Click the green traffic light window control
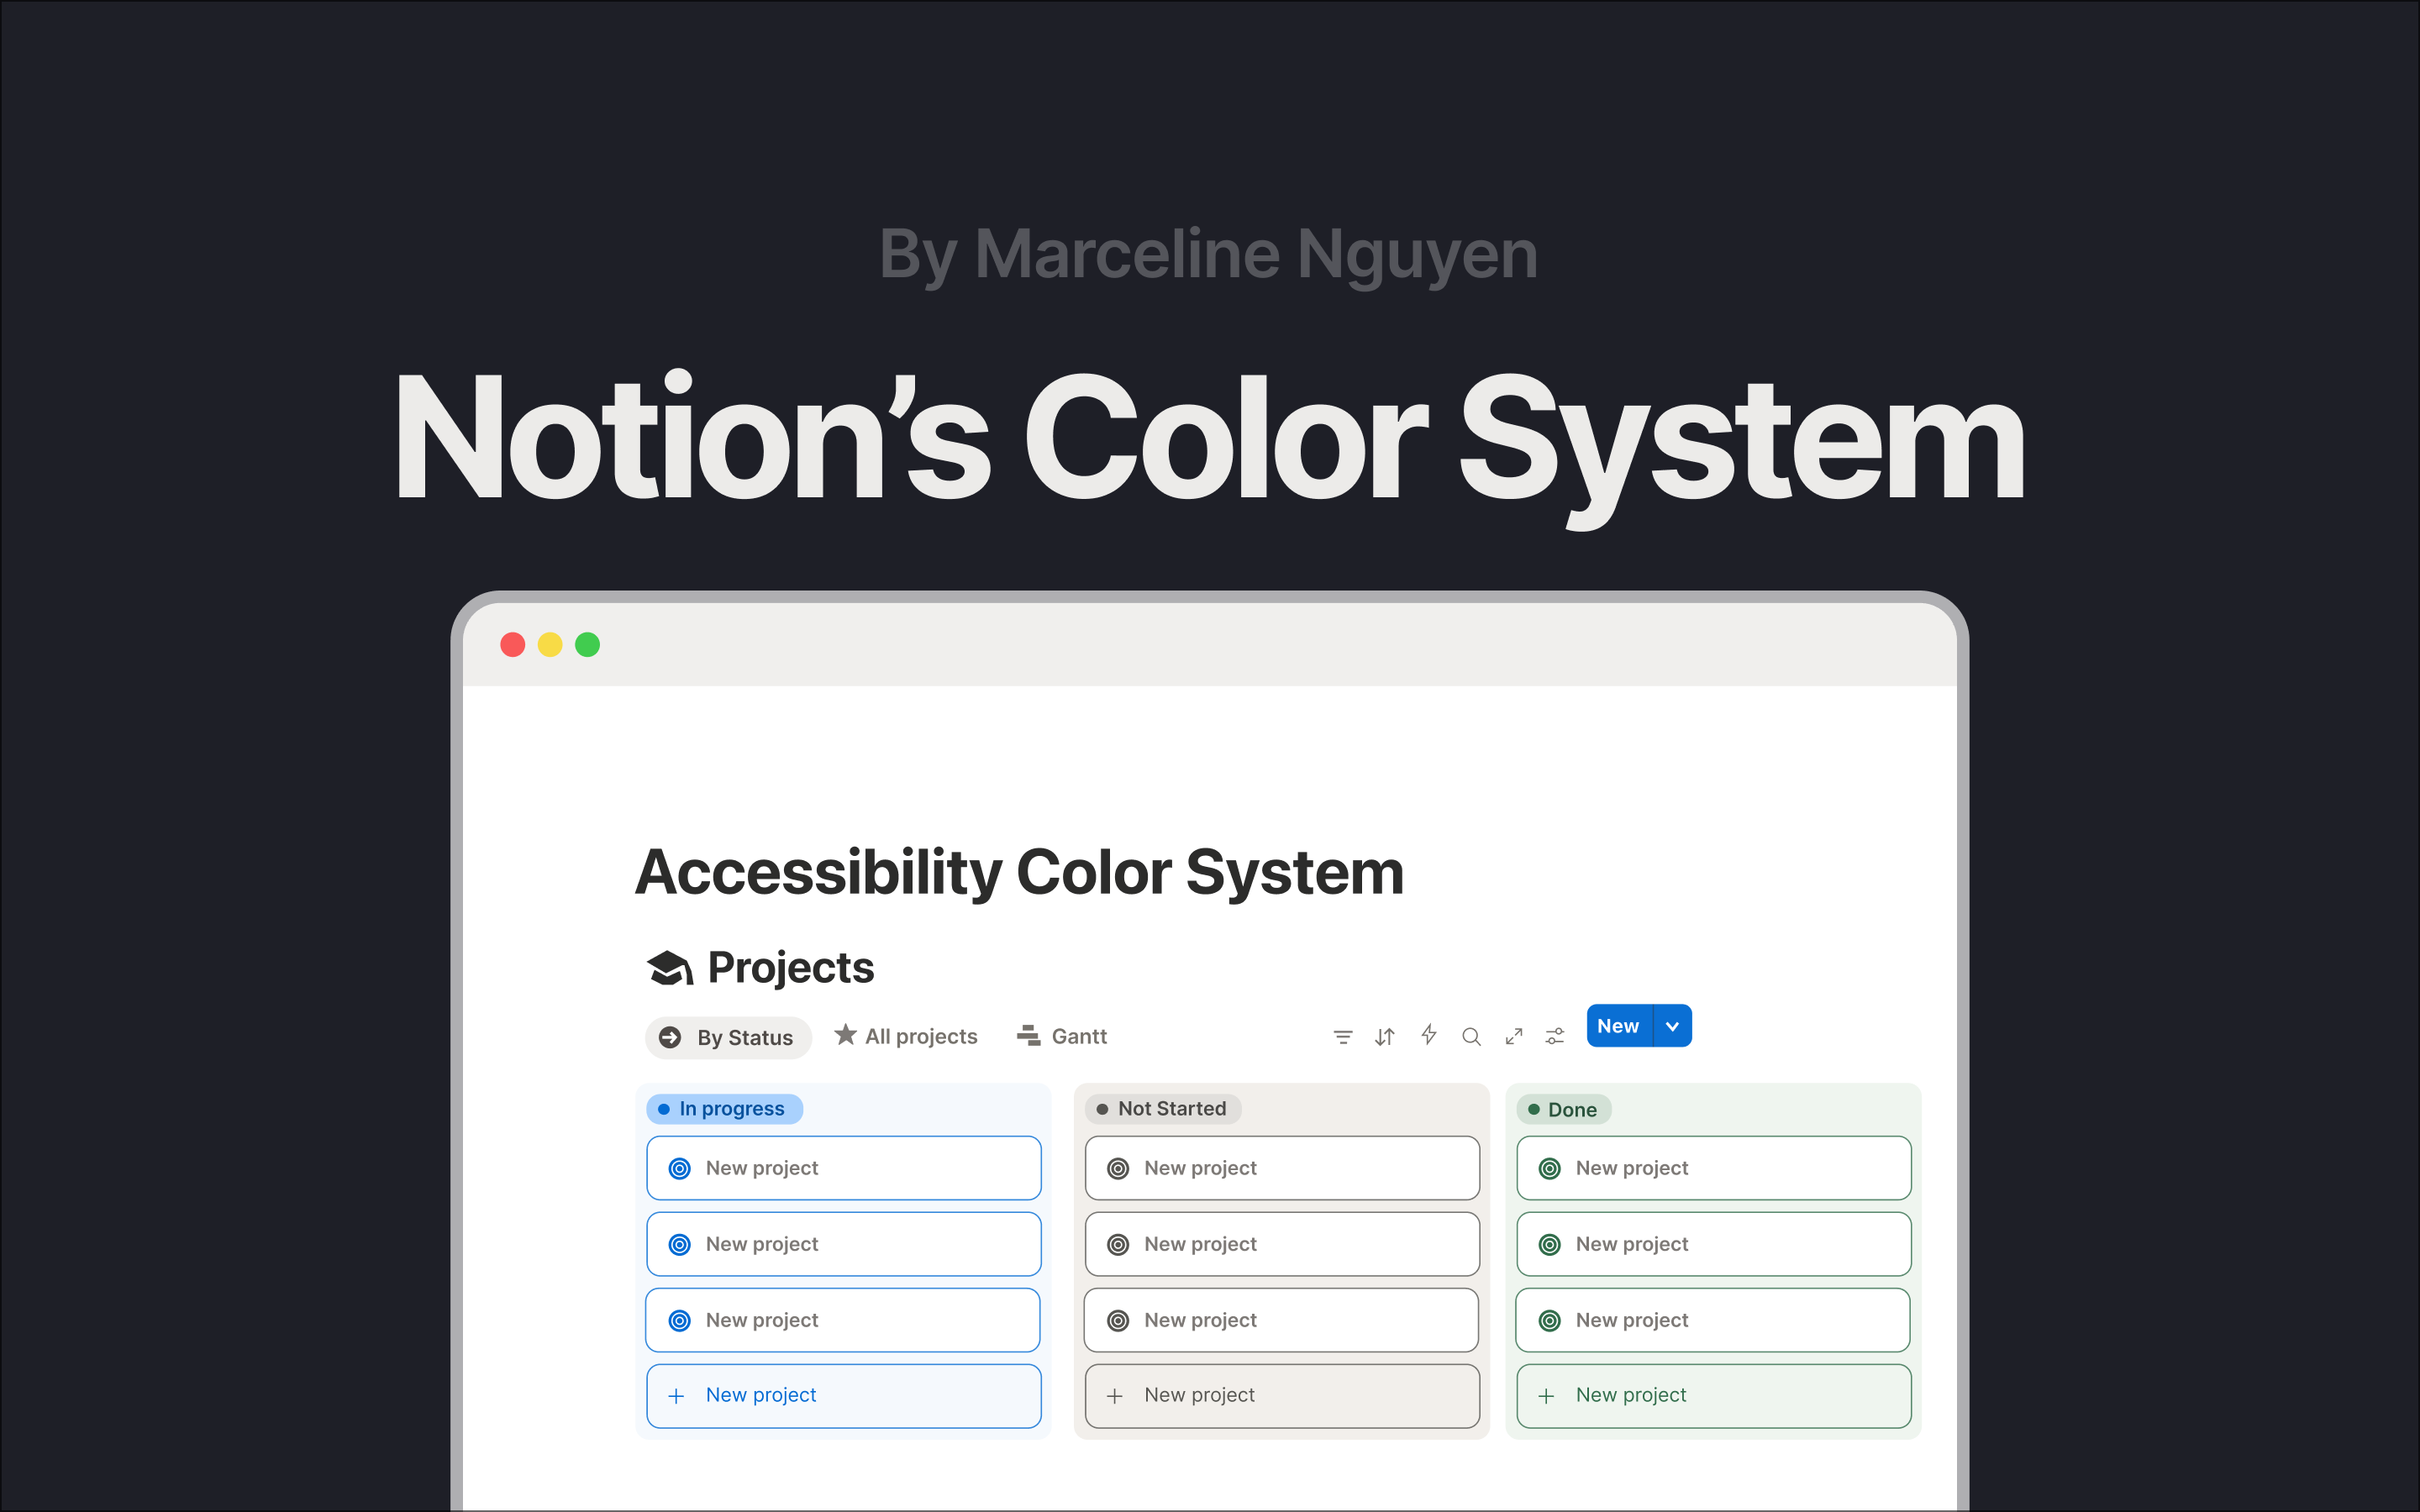 coord(587,645)
